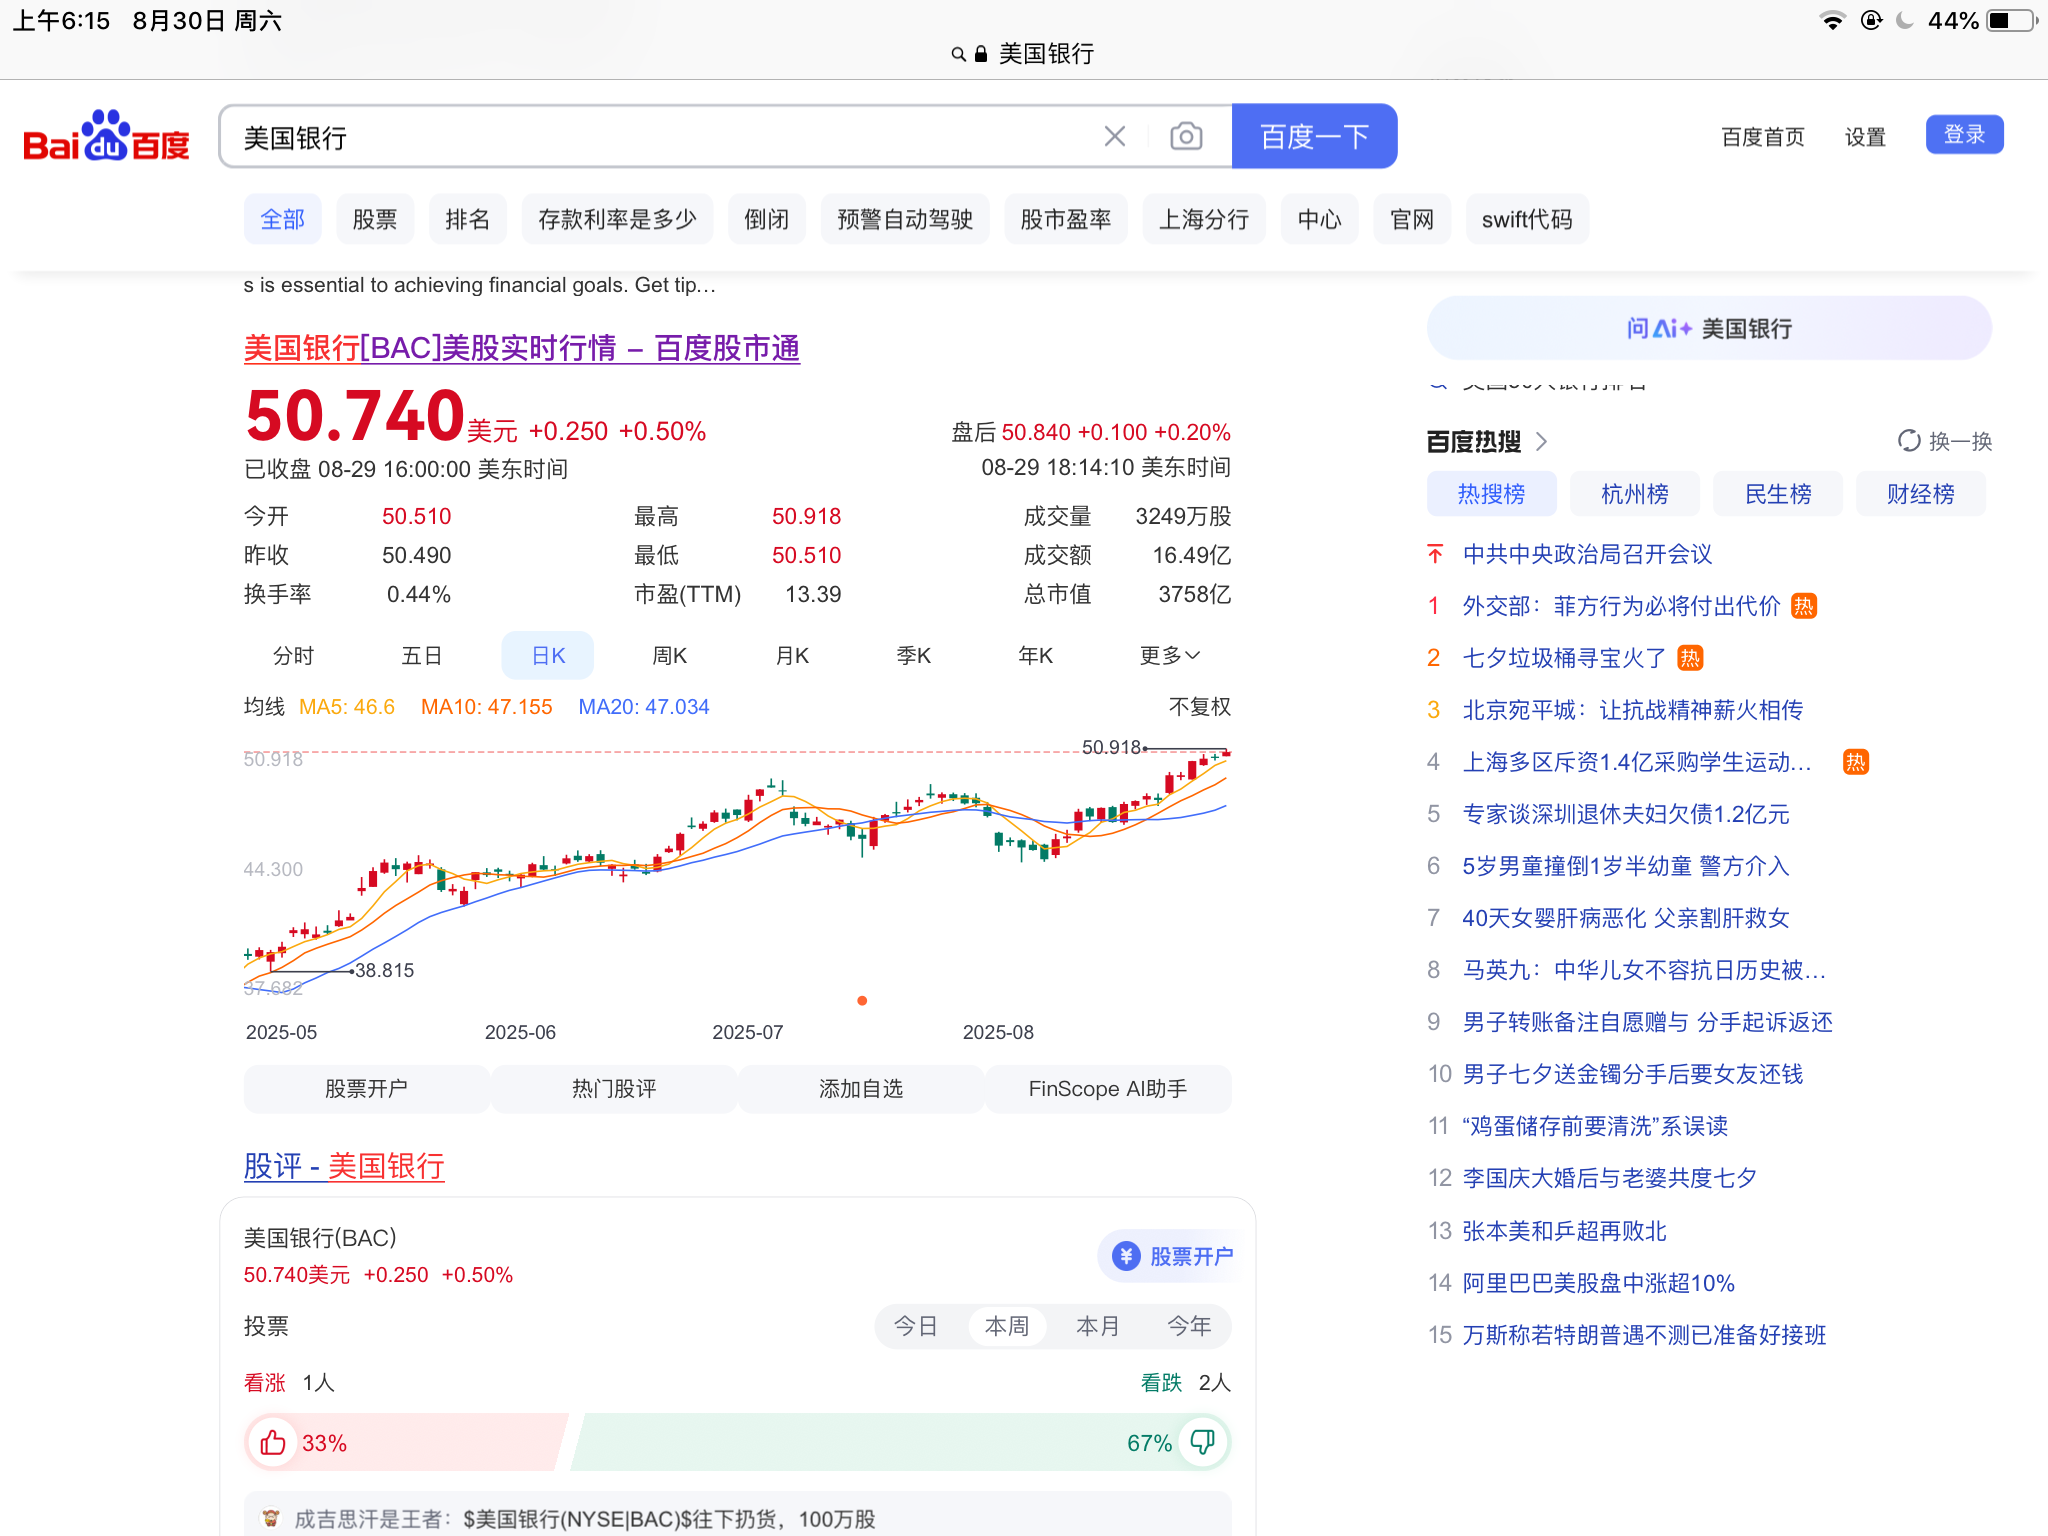Switch chart to 周K view
The height and width of the screenshot is (1536, 2048).
pos(670,656)
